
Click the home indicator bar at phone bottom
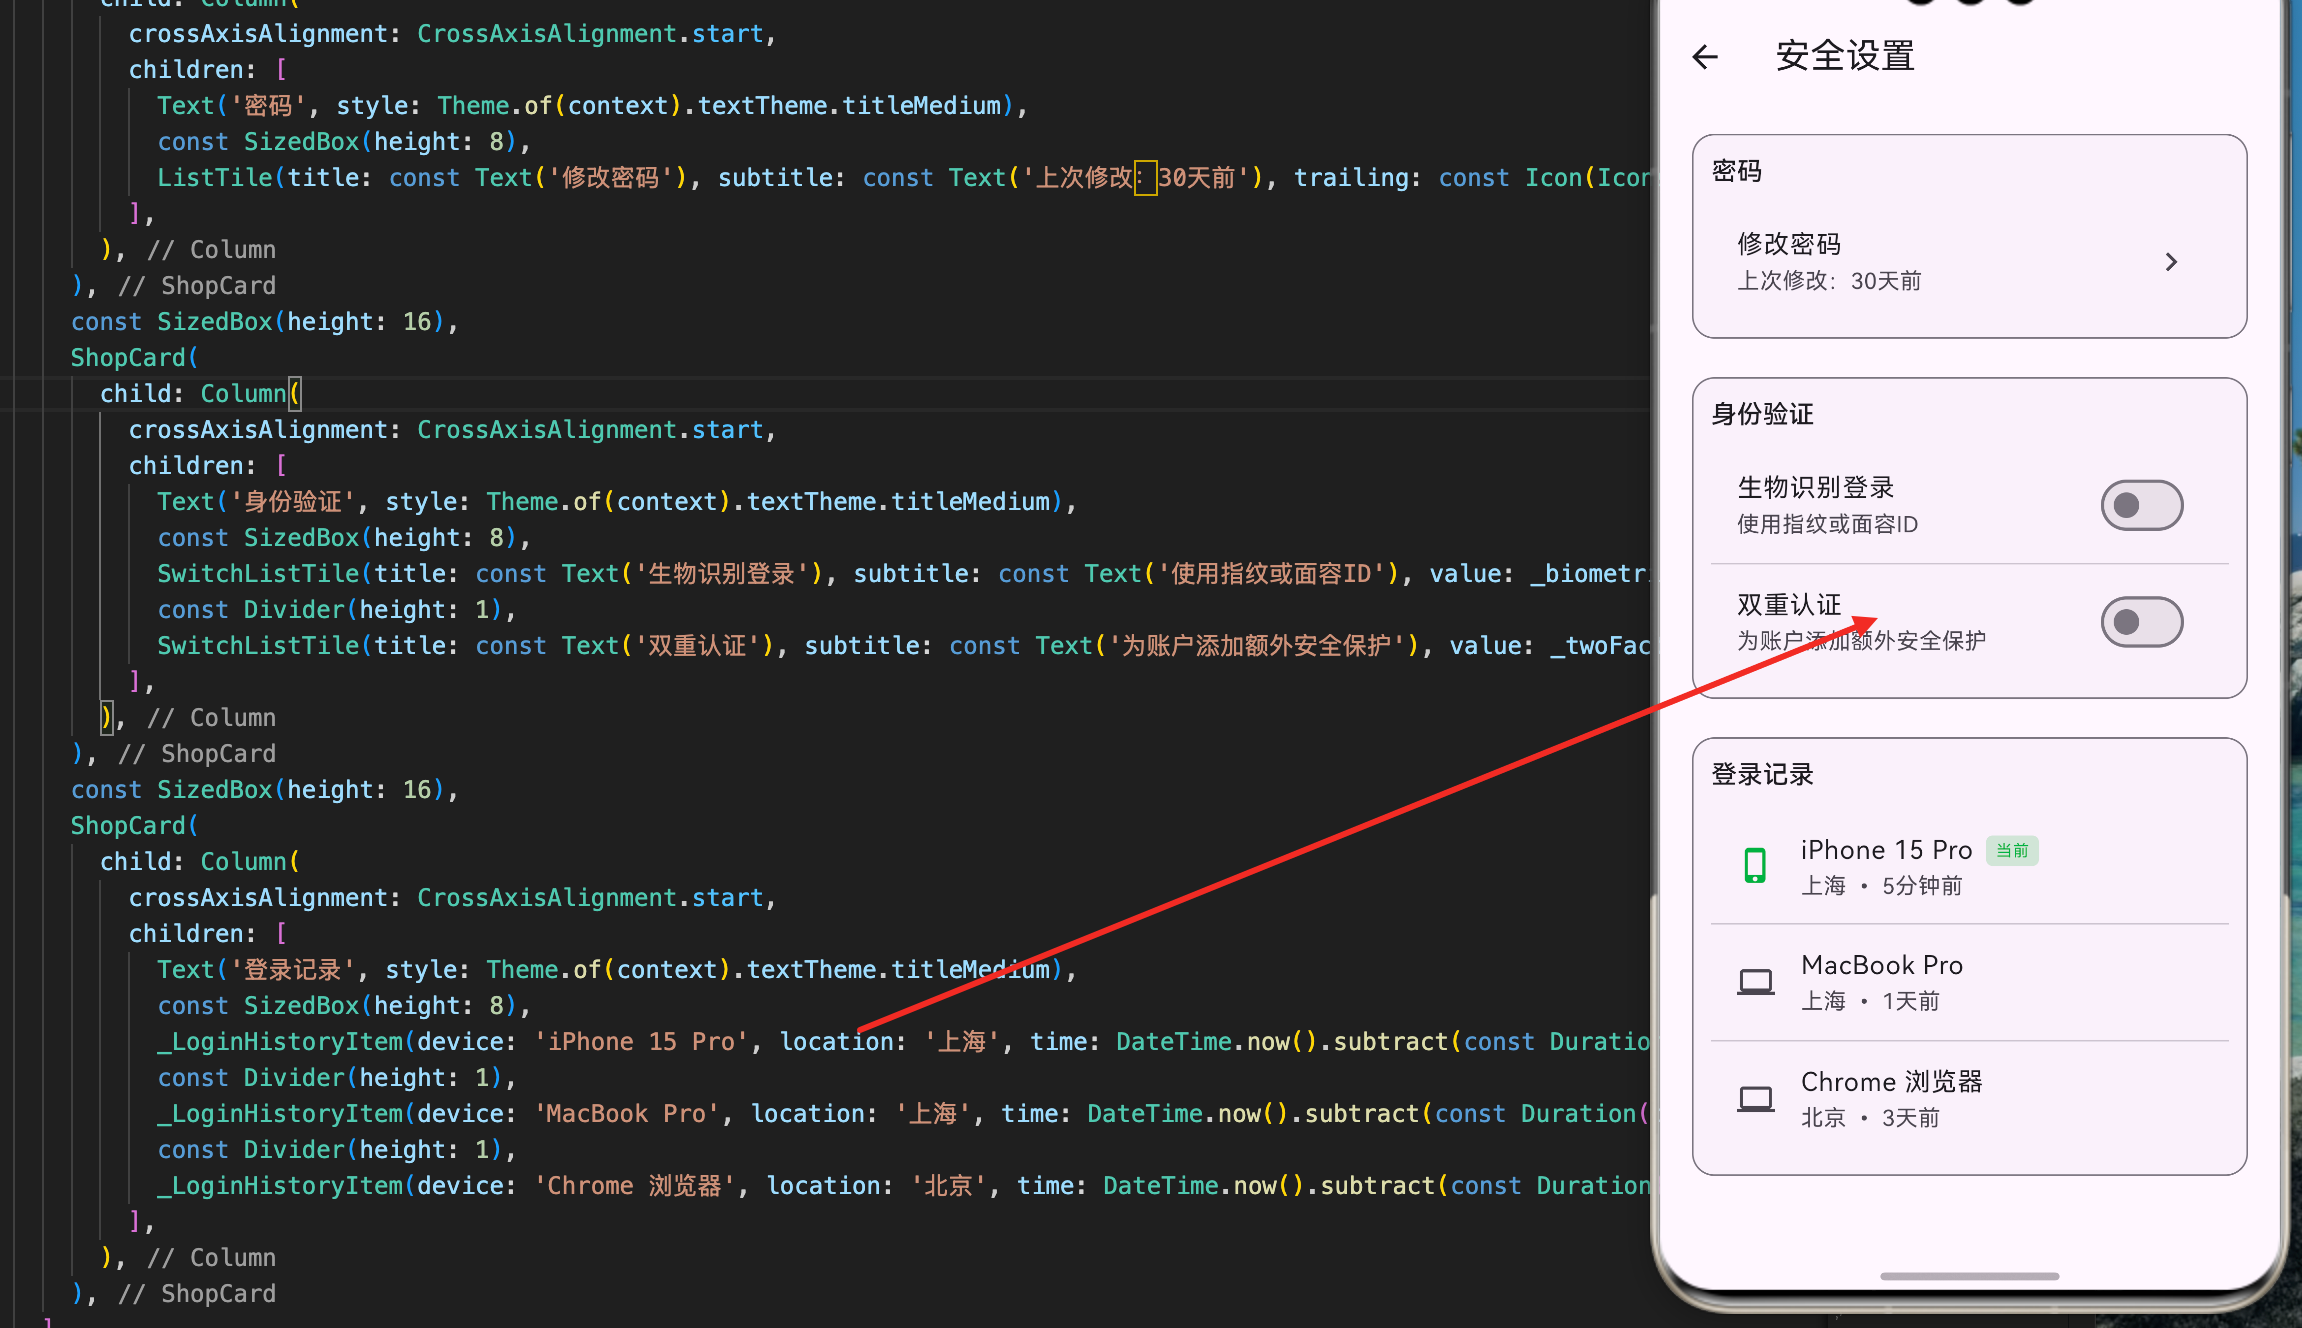click(1969, 1276)
